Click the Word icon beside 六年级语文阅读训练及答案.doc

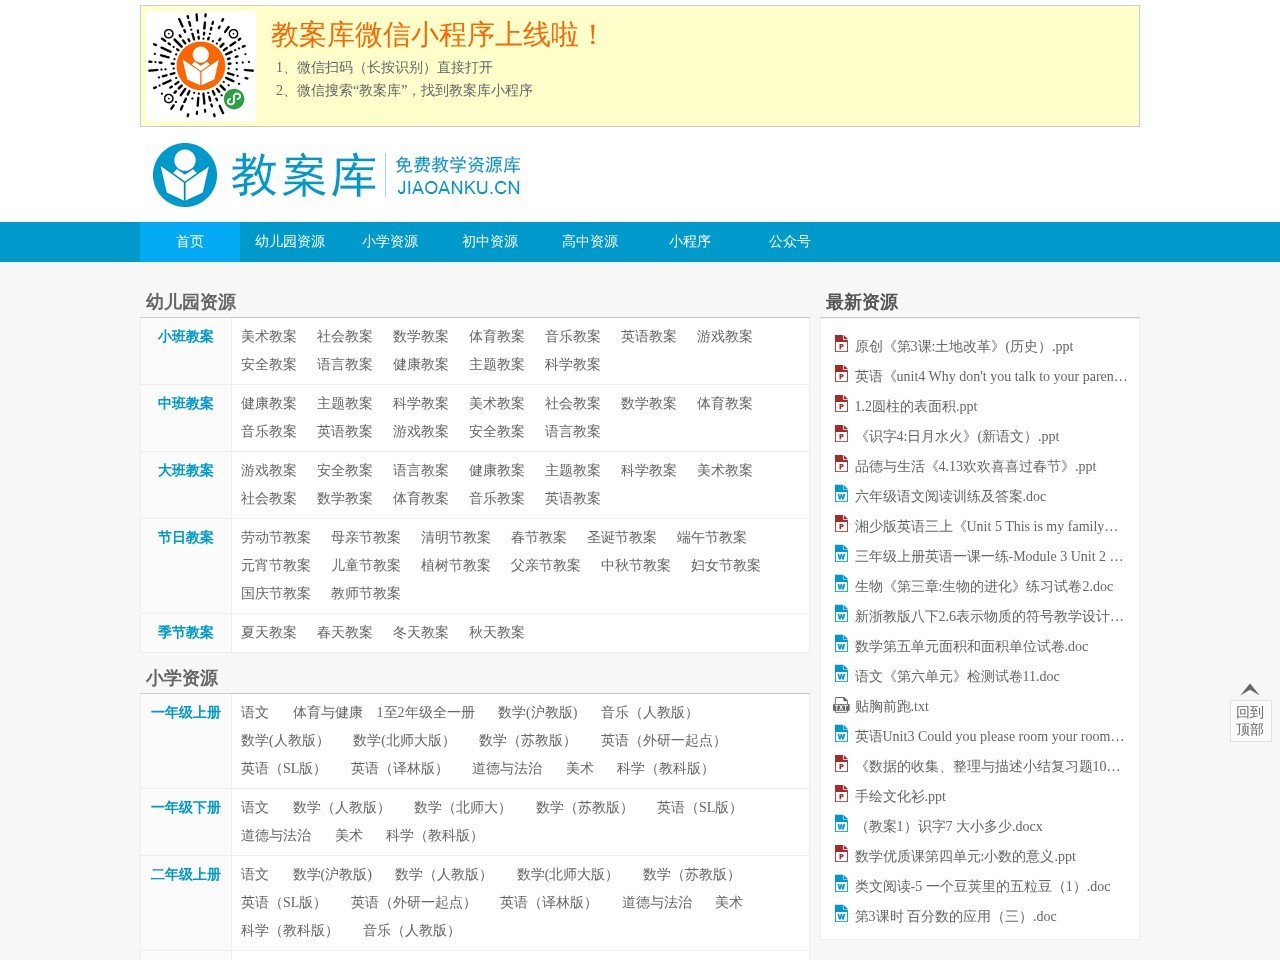841,494
